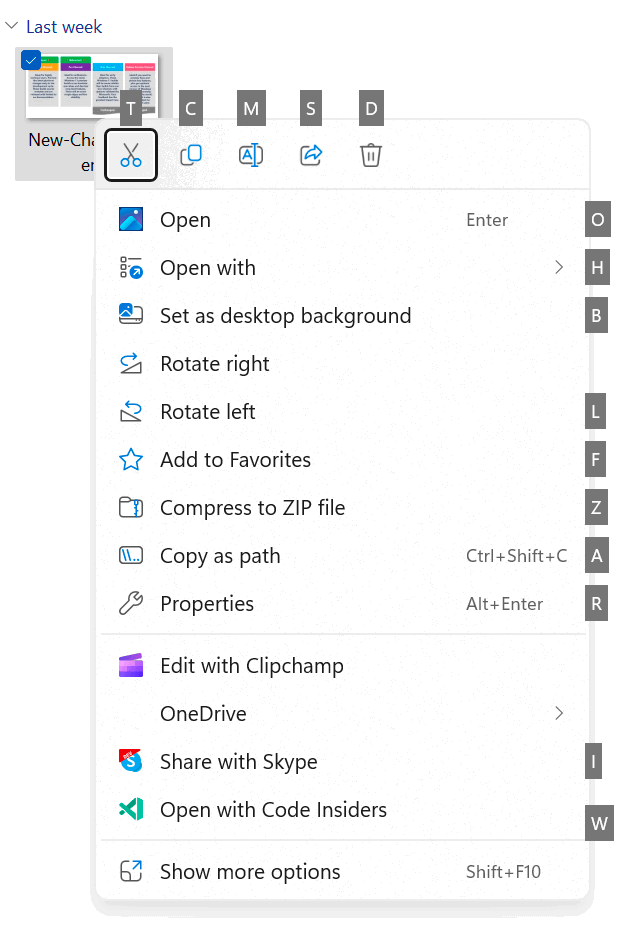Click the Delete trash can icon
The image size is (643, 943).
click(371, 155)
